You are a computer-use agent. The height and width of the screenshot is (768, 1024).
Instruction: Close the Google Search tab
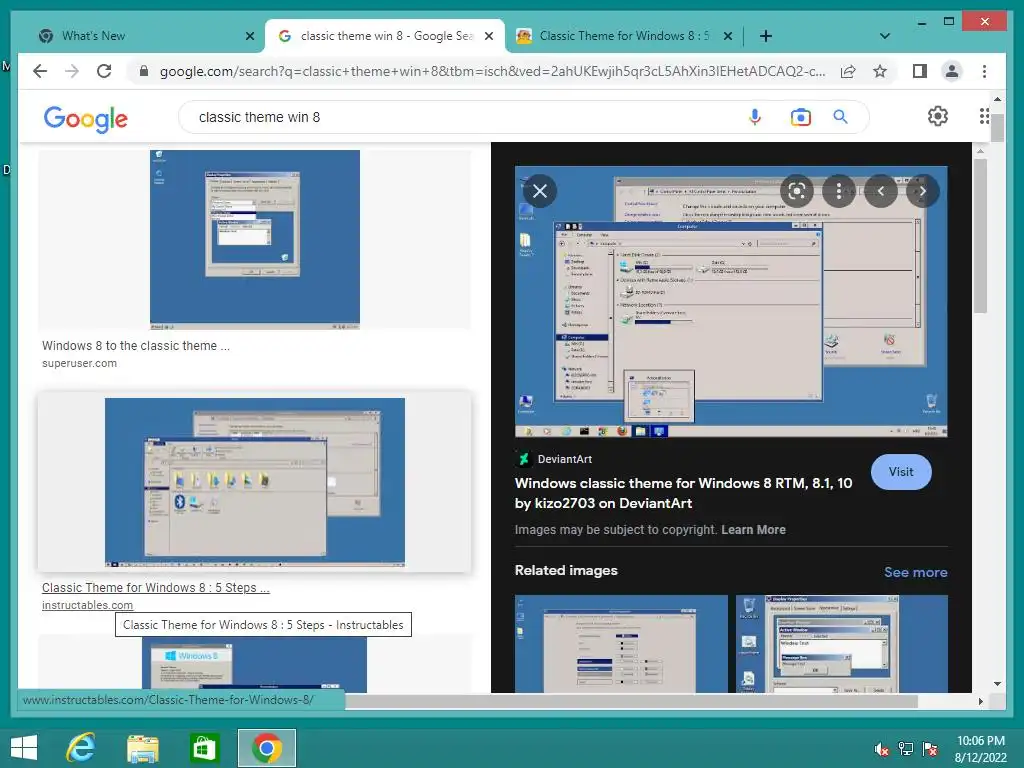tap(488, 36)
